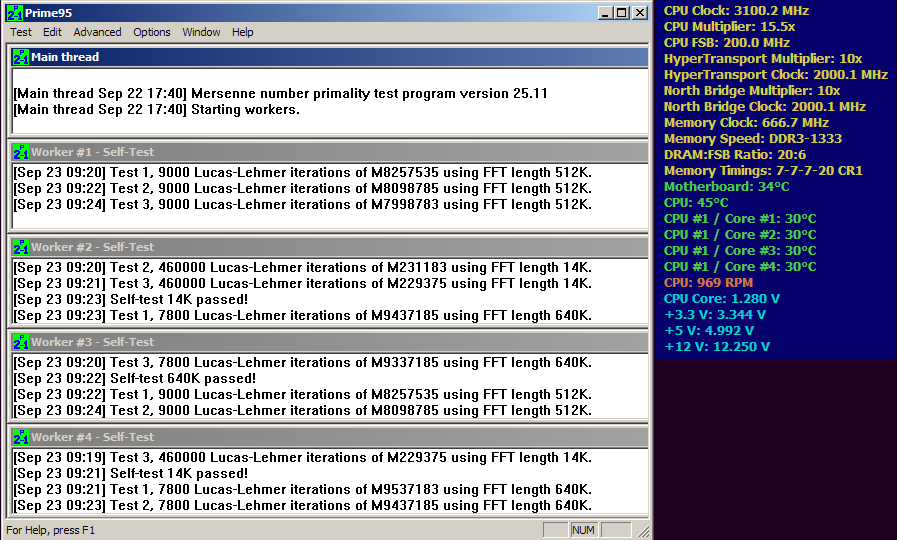Close the Prime95 window
This screenshot has height=540, width=897.
click(640, 13)
